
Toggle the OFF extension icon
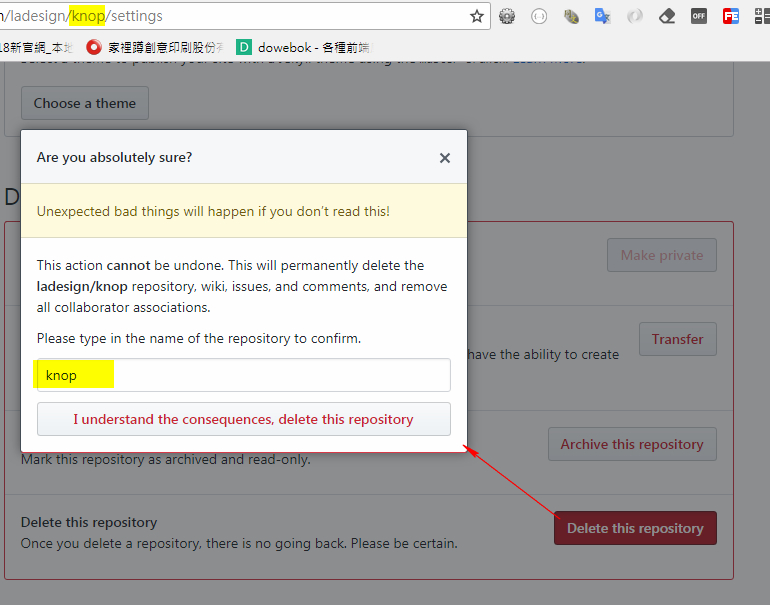pos(698,16)
